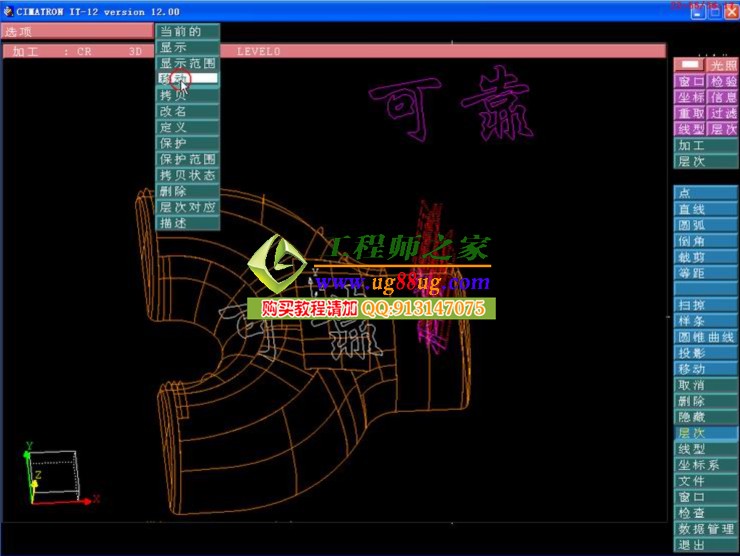The width and height of the screenshot is (740, 556).
Task: Open the pink 信息 button
Action: 723,97
